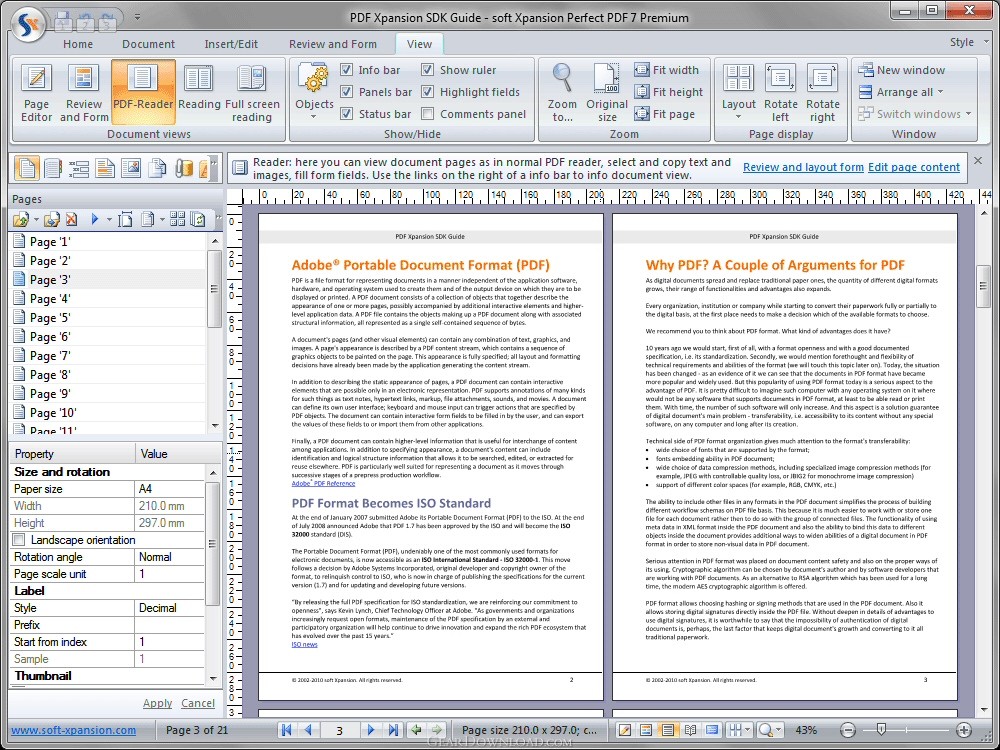Viewport: 1000px width, 750px height.
Task: Click the page thumbnails grid icon
Action: point(178,219)
